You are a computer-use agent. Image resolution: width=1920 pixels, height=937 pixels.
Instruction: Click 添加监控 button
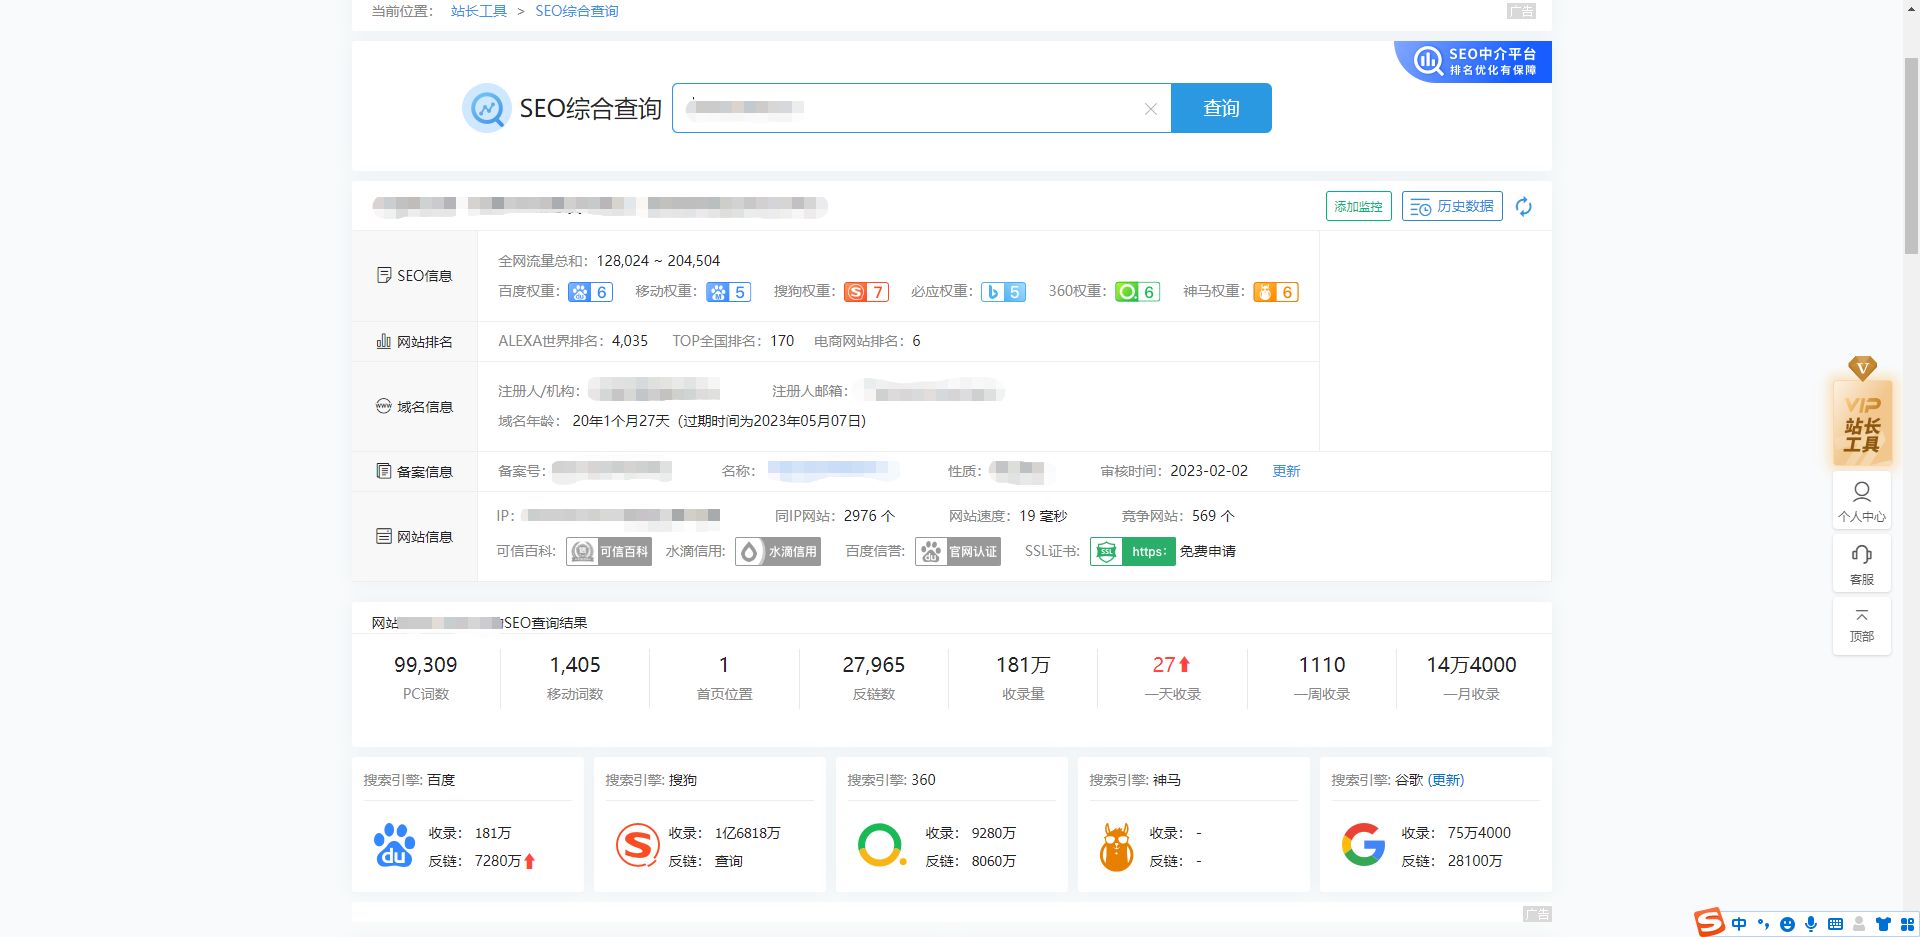coord(1358,206)
